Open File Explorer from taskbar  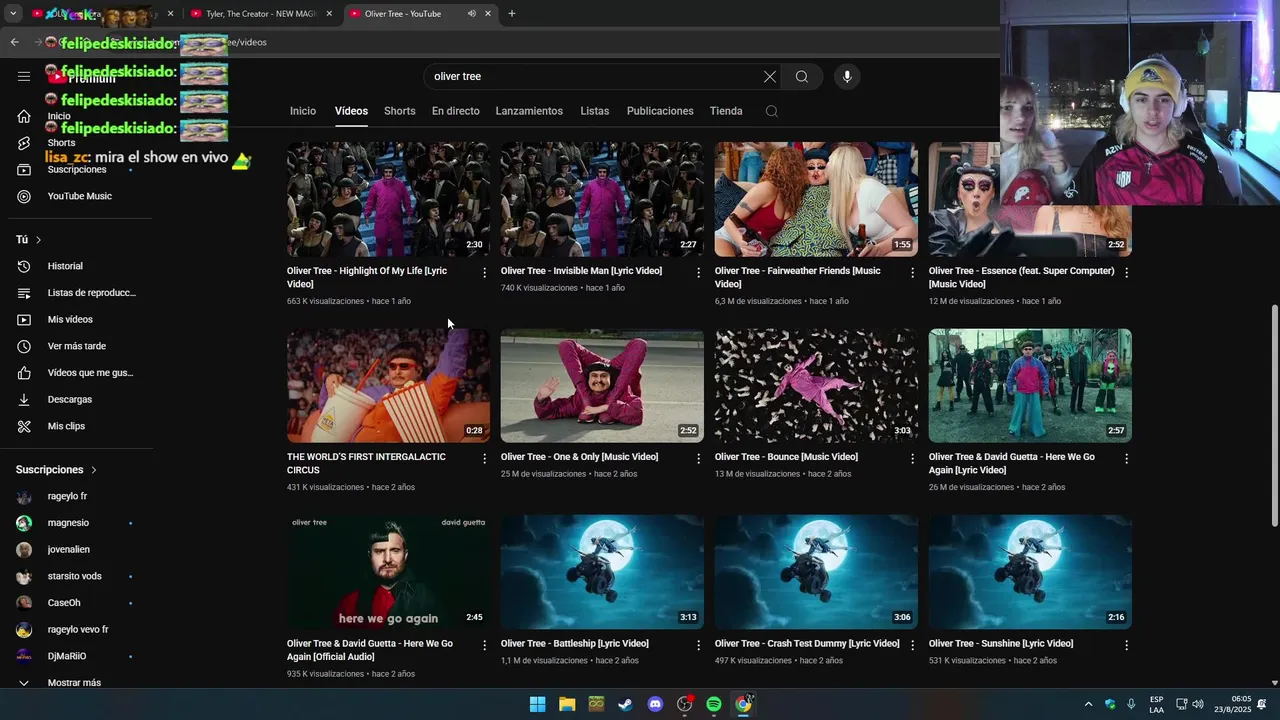point(567,704)
